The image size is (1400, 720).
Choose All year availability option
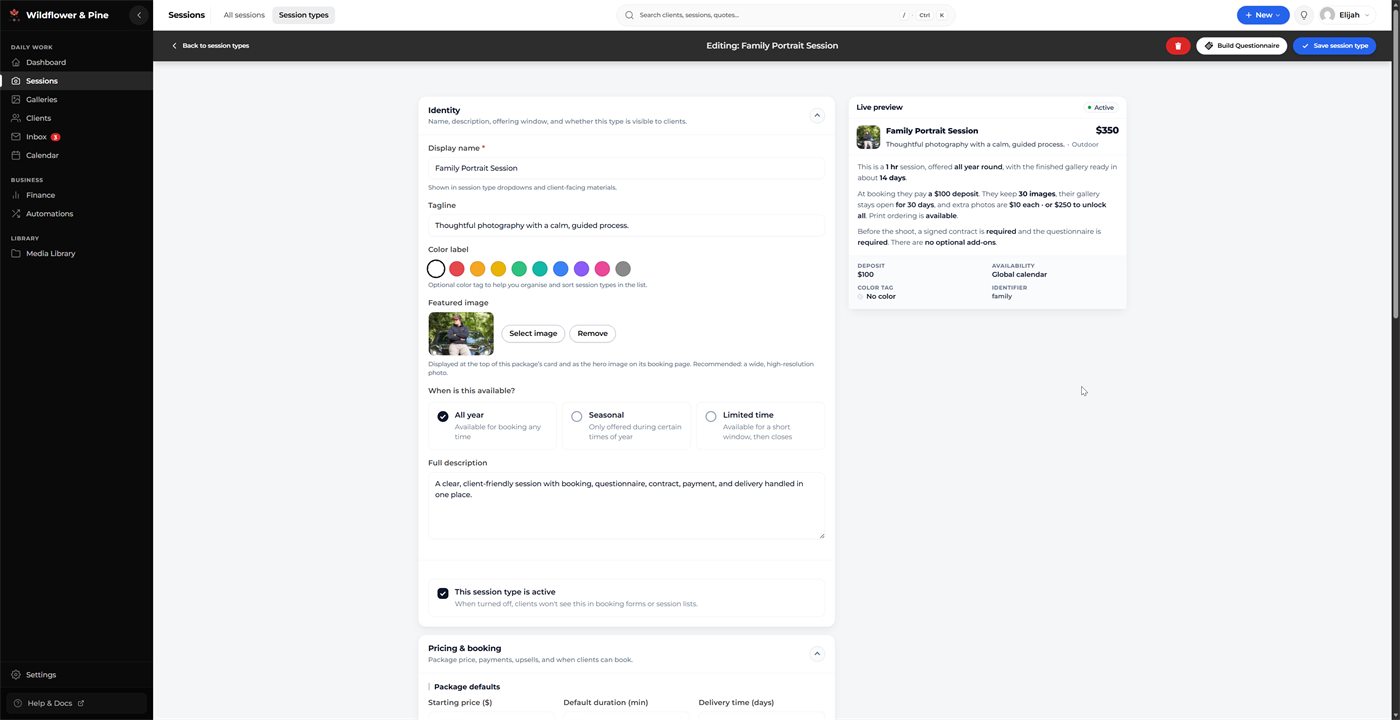click(492, 426)
